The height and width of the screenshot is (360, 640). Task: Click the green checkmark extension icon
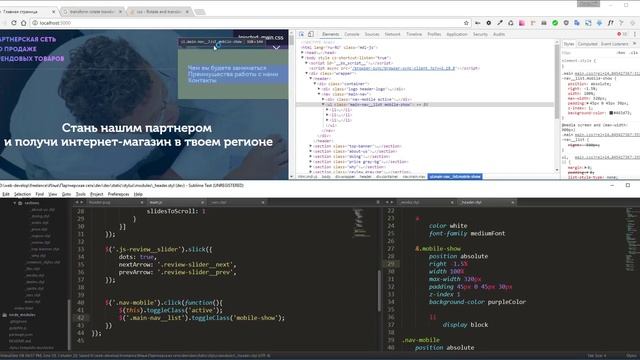tap(555, 23)
